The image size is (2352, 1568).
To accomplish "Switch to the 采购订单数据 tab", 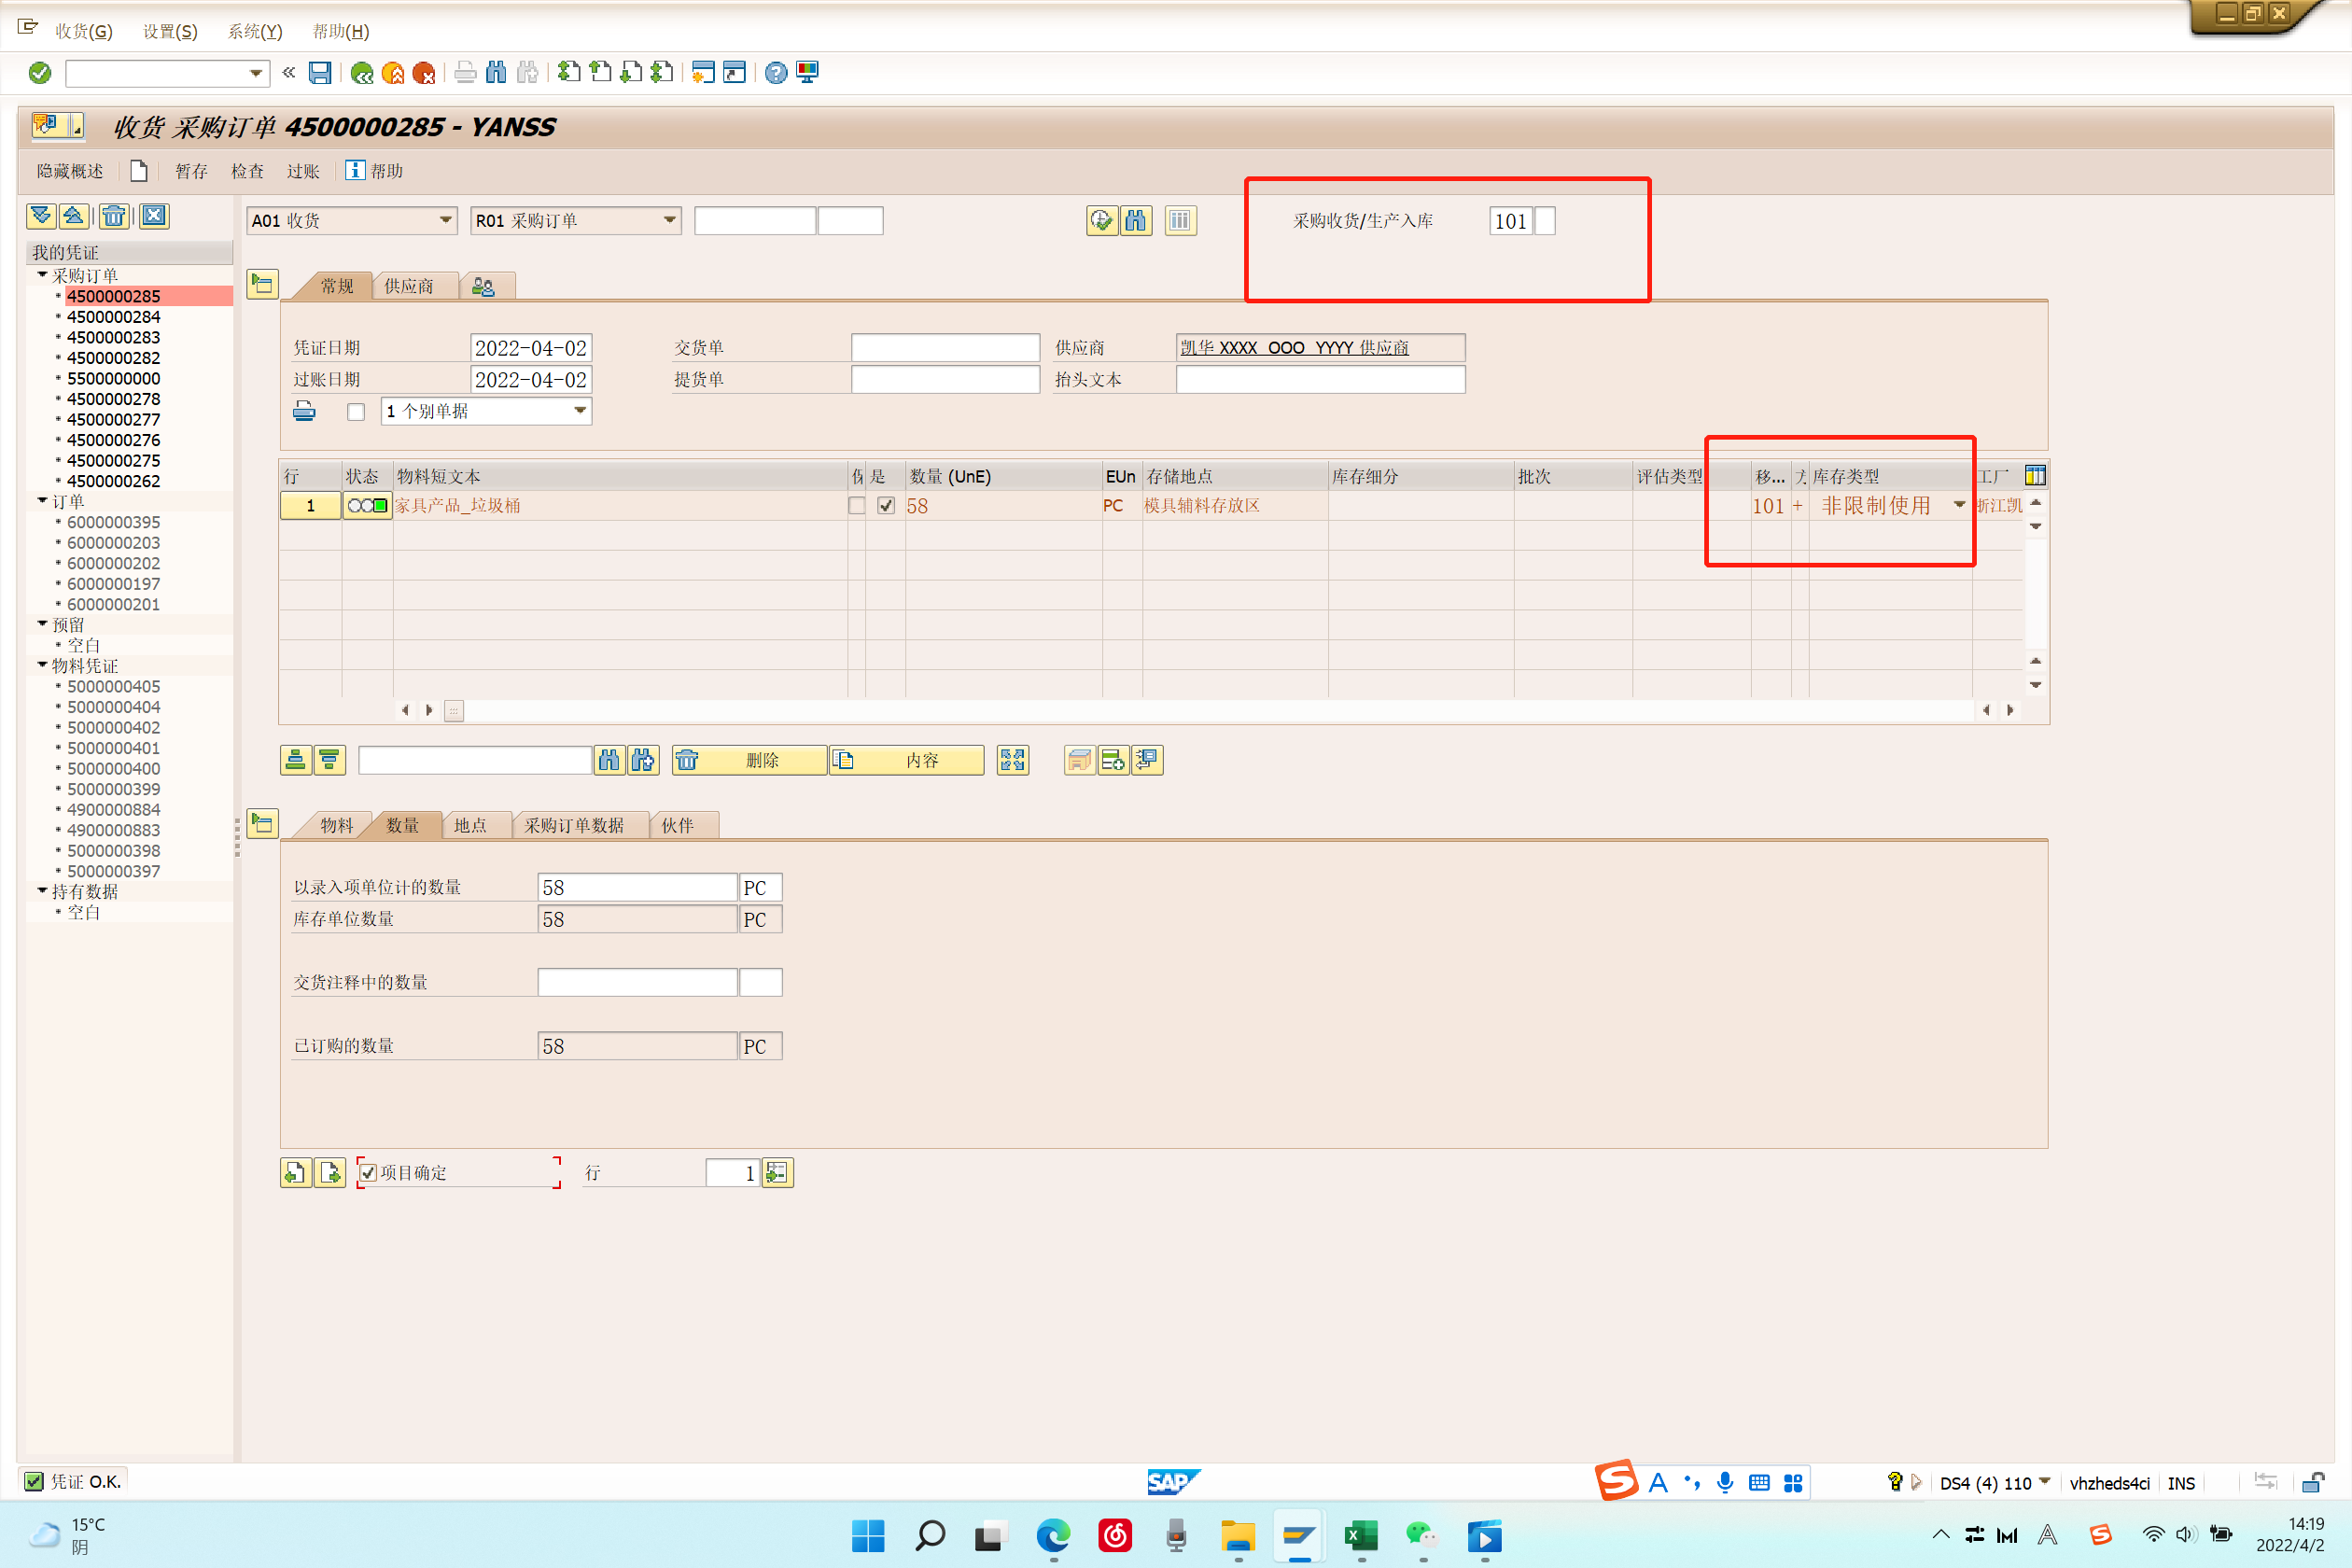I will coord(574,825).
